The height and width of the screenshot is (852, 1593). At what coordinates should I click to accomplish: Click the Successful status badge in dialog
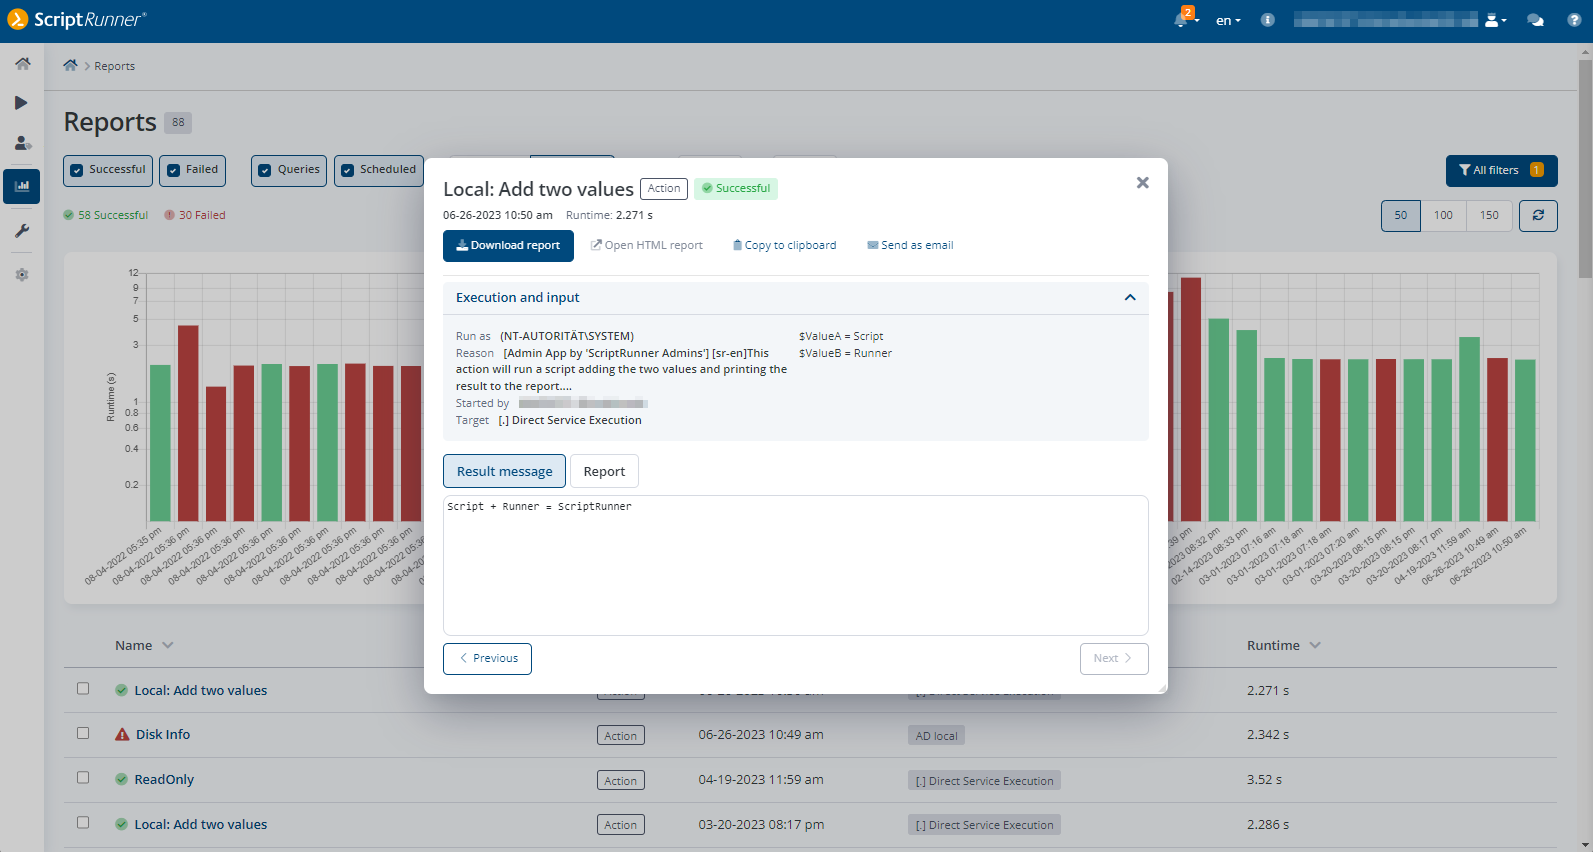[736, 188]
